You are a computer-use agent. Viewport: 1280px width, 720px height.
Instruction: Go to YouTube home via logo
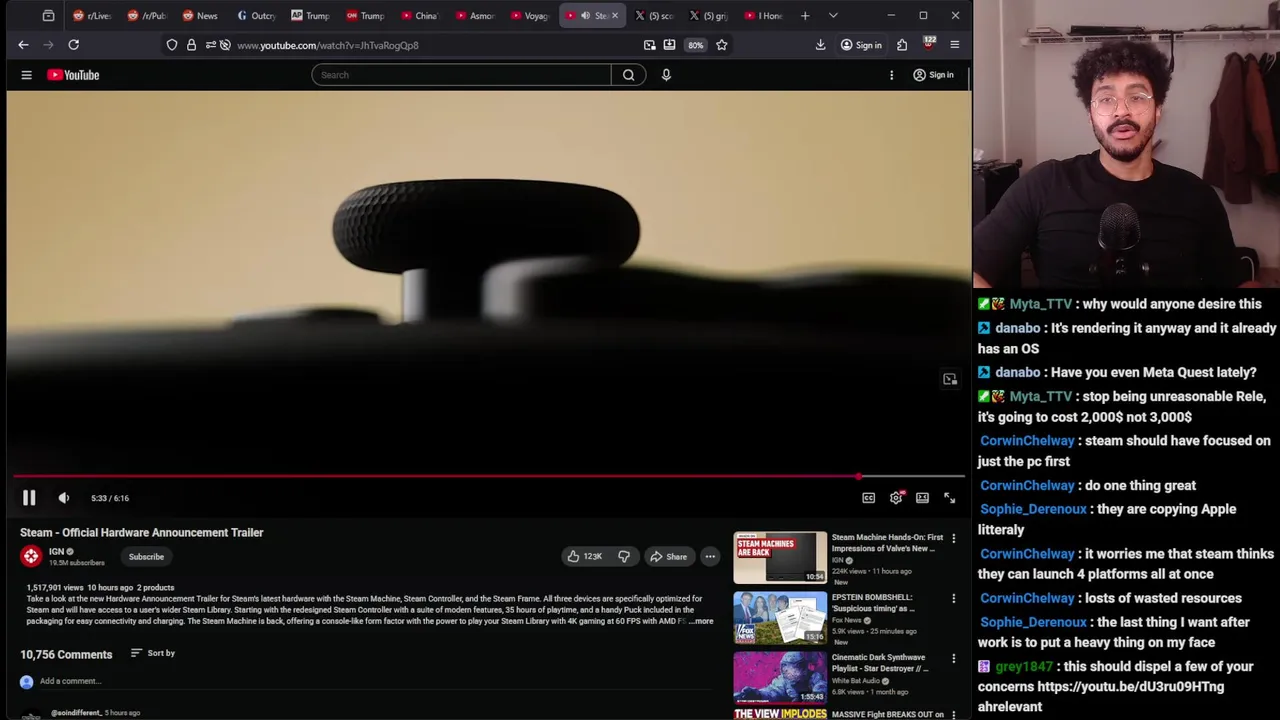pos(73,75)
